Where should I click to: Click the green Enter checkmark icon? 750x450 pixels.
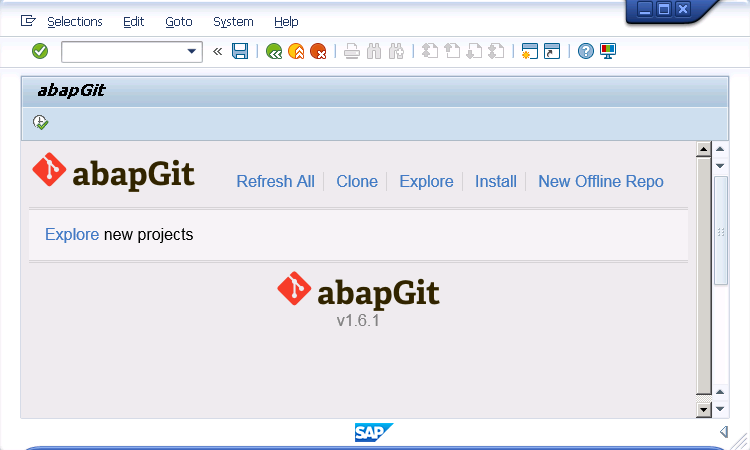coord(40,51)
